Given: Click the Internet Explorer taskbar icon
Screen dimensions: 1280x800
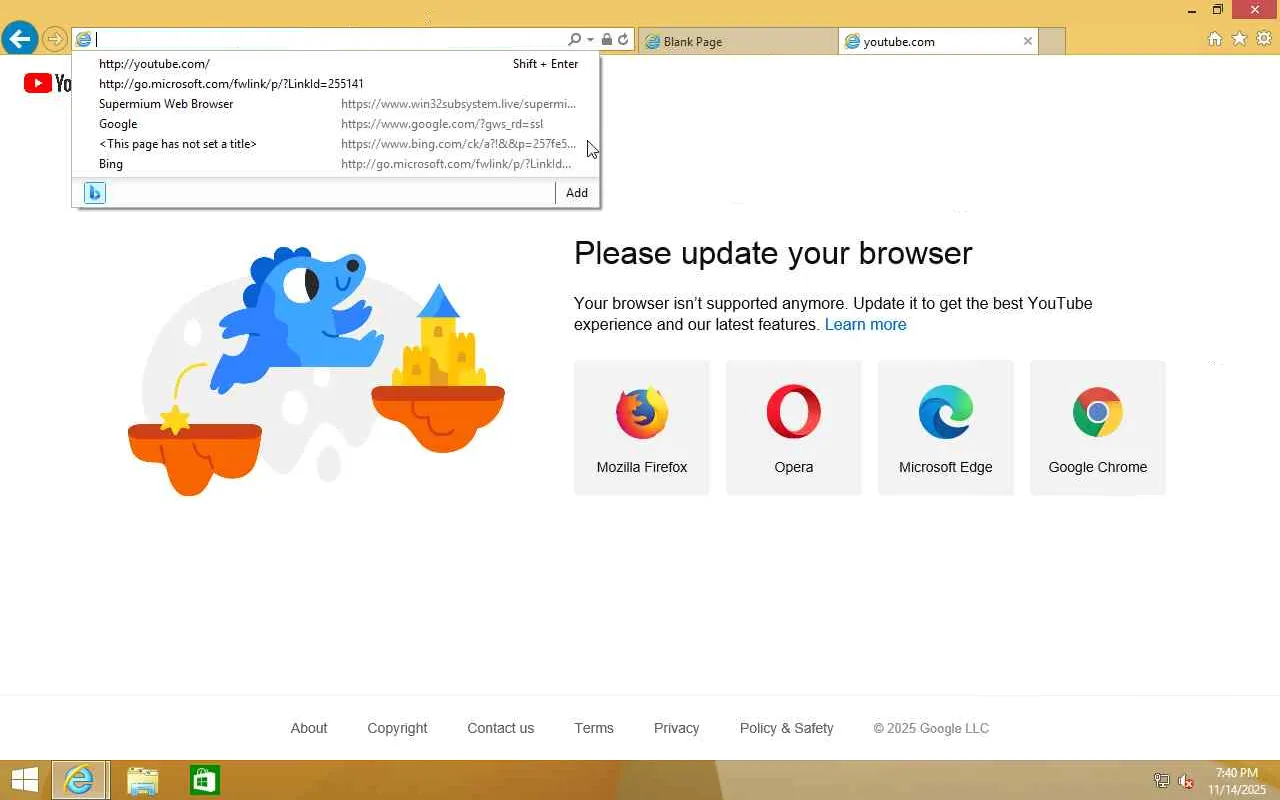Looking at the screenshot, I should [78, 780].
